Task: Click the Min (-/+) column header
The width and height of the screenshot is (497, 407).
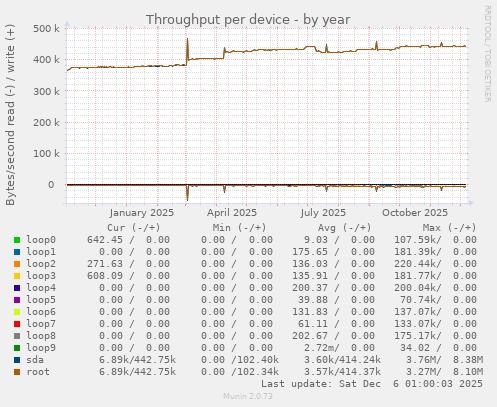Action: (x=240, y=228)
